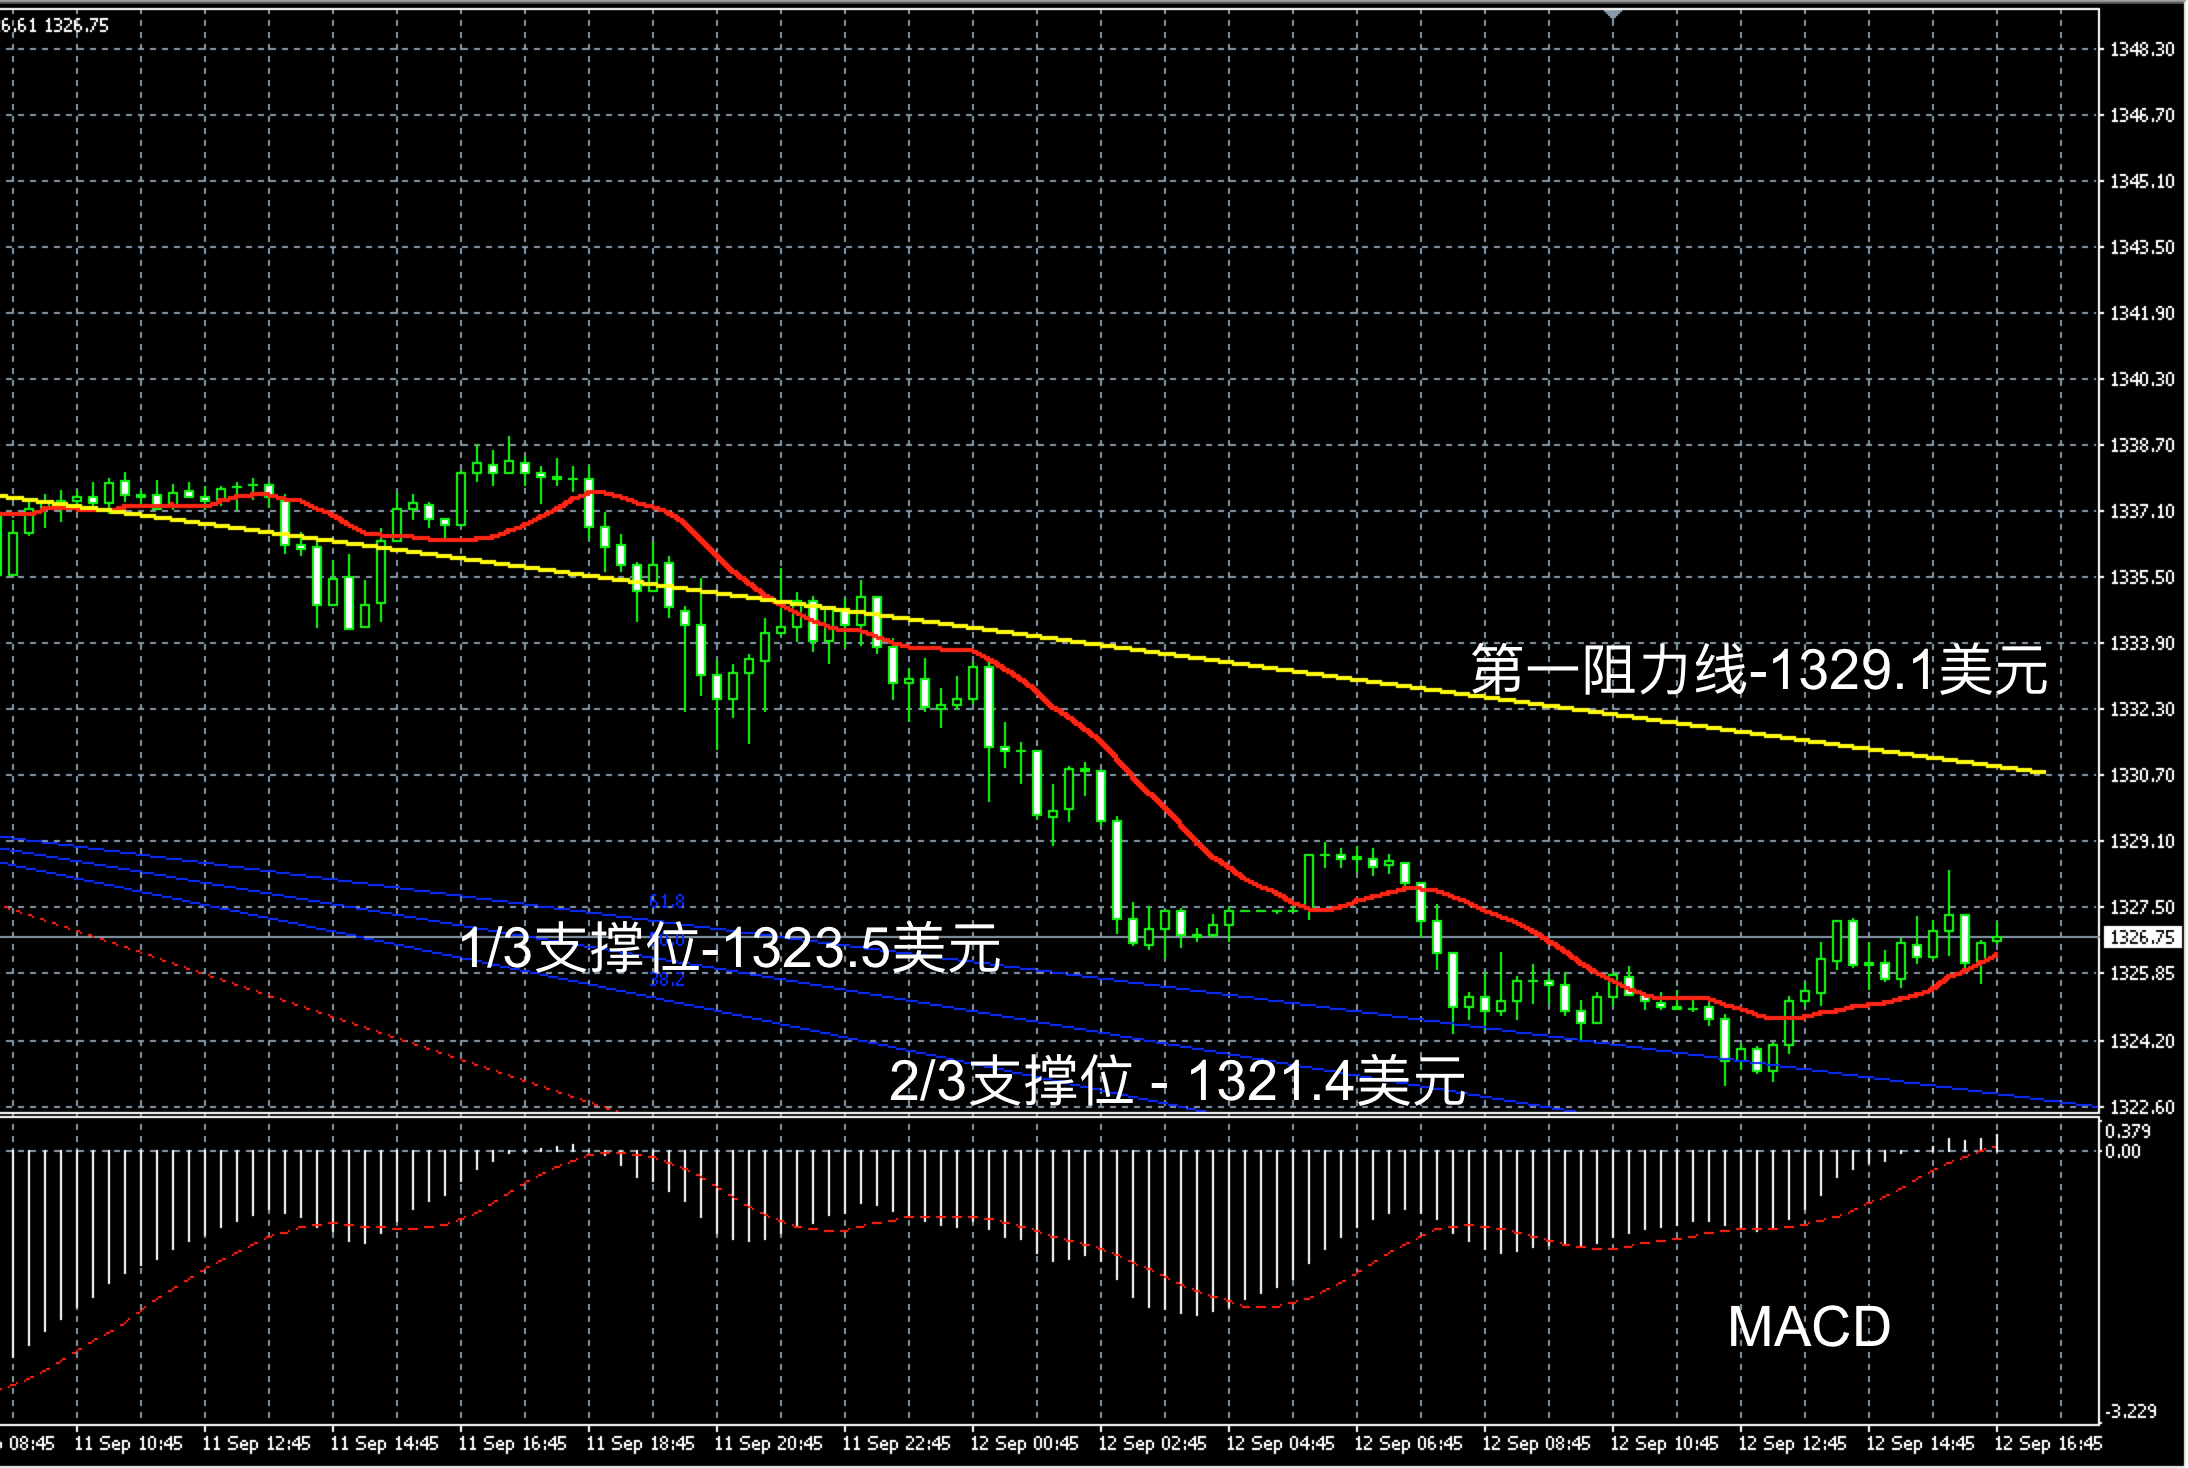This screenshot has width=2188, height=1468.
Task: Click the 12 Sep 16:45 time label
Action: pyautogui.click(x=2048, y=1444)
